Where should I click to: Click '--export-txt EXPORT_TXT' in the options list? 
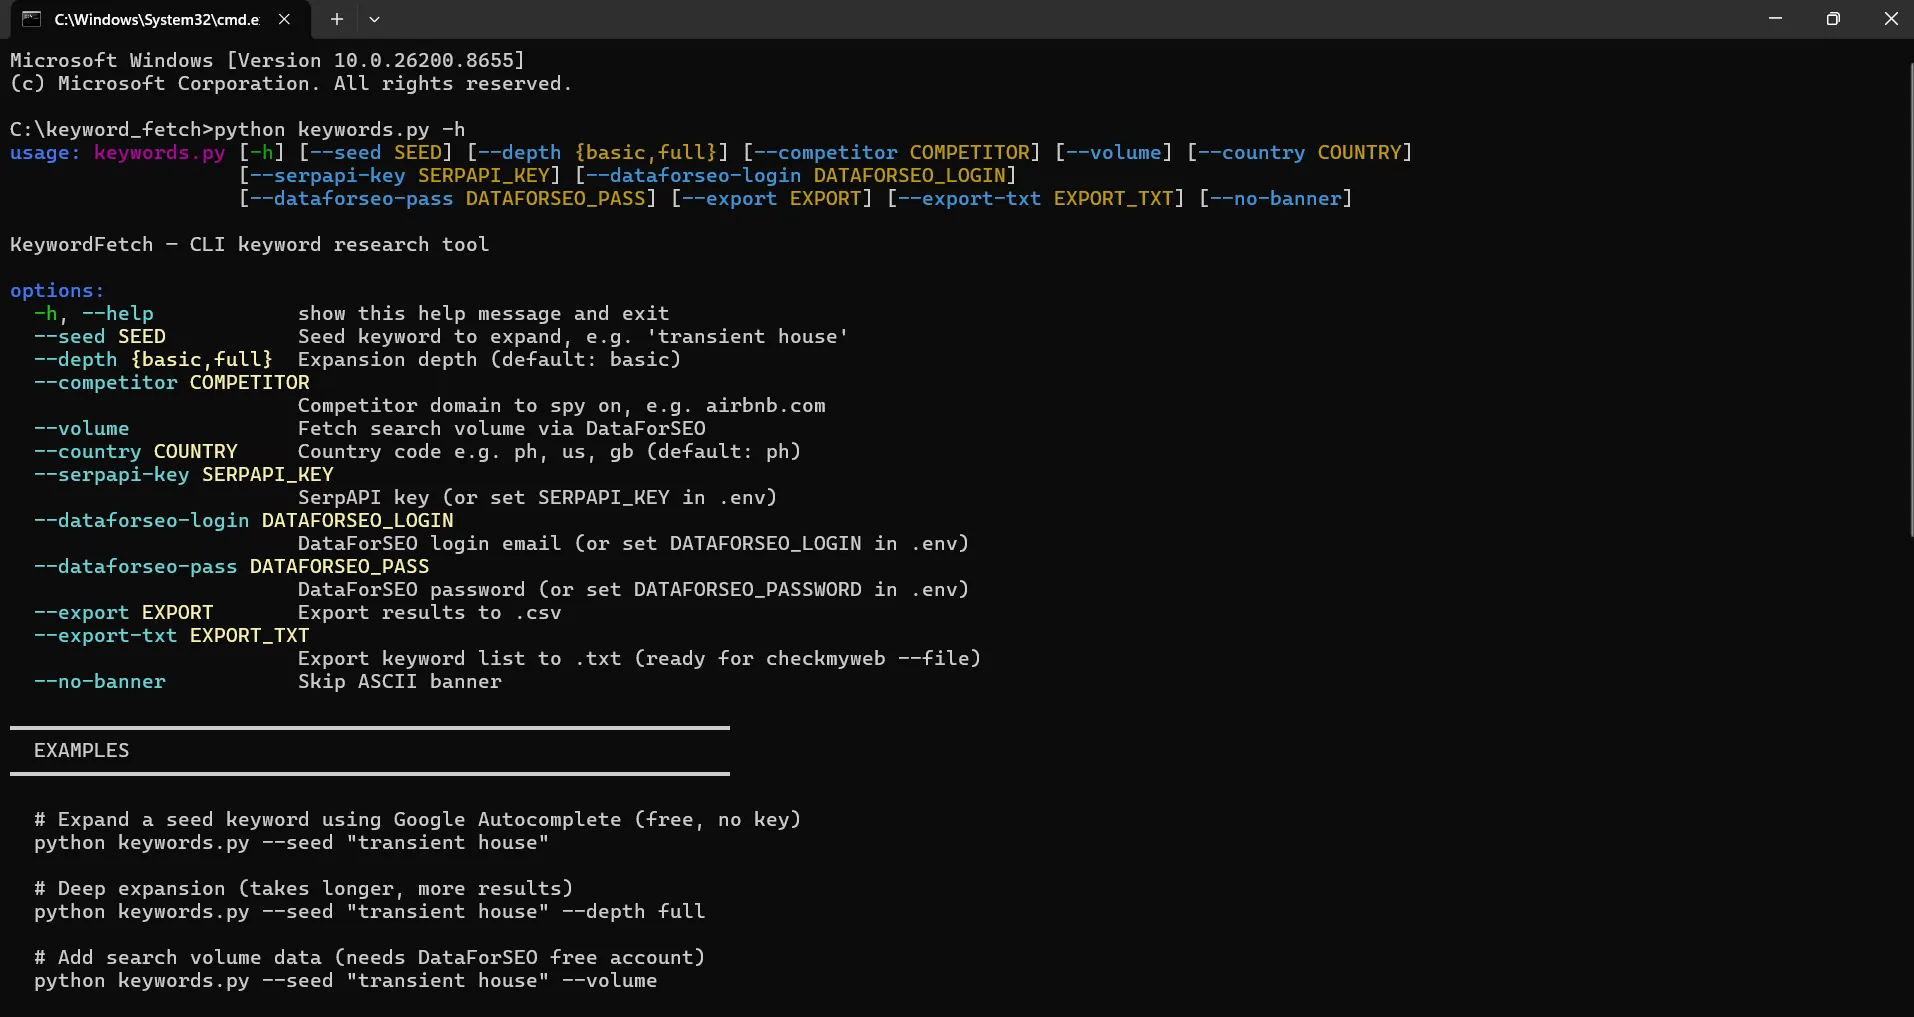point(172,636)
